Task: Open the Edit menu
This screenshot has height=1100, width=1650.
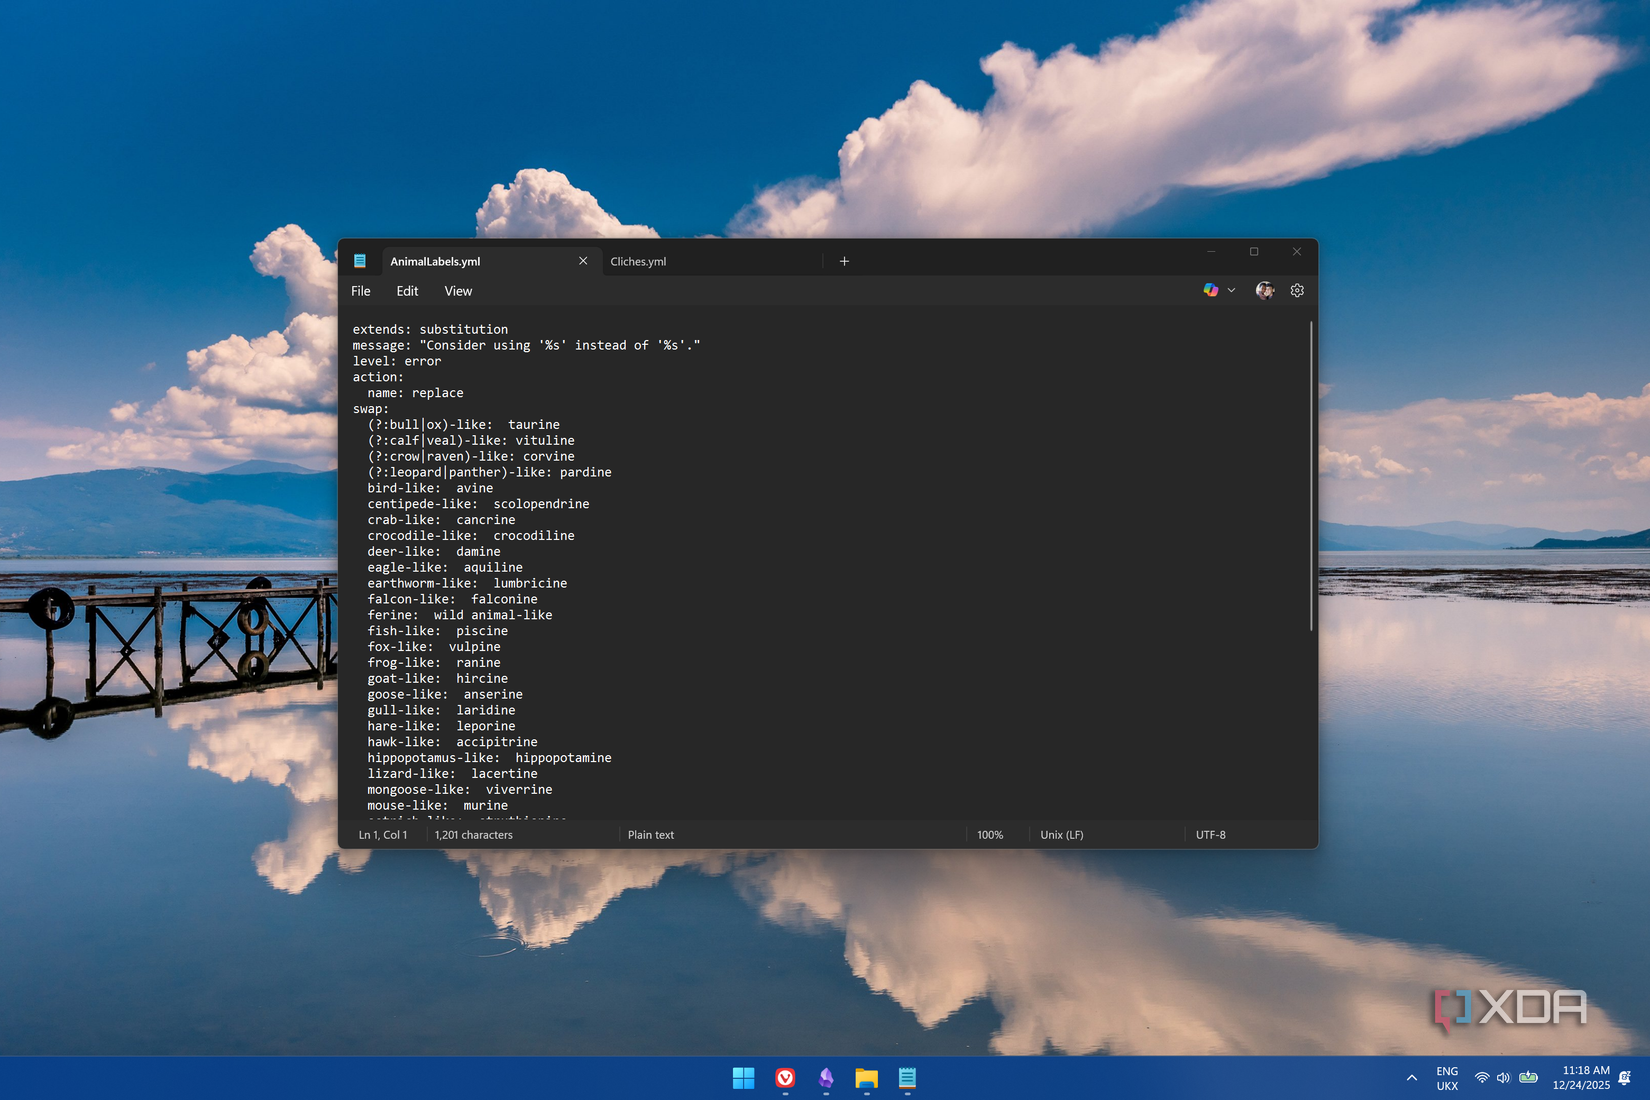Action: click(x=407, y=291)
